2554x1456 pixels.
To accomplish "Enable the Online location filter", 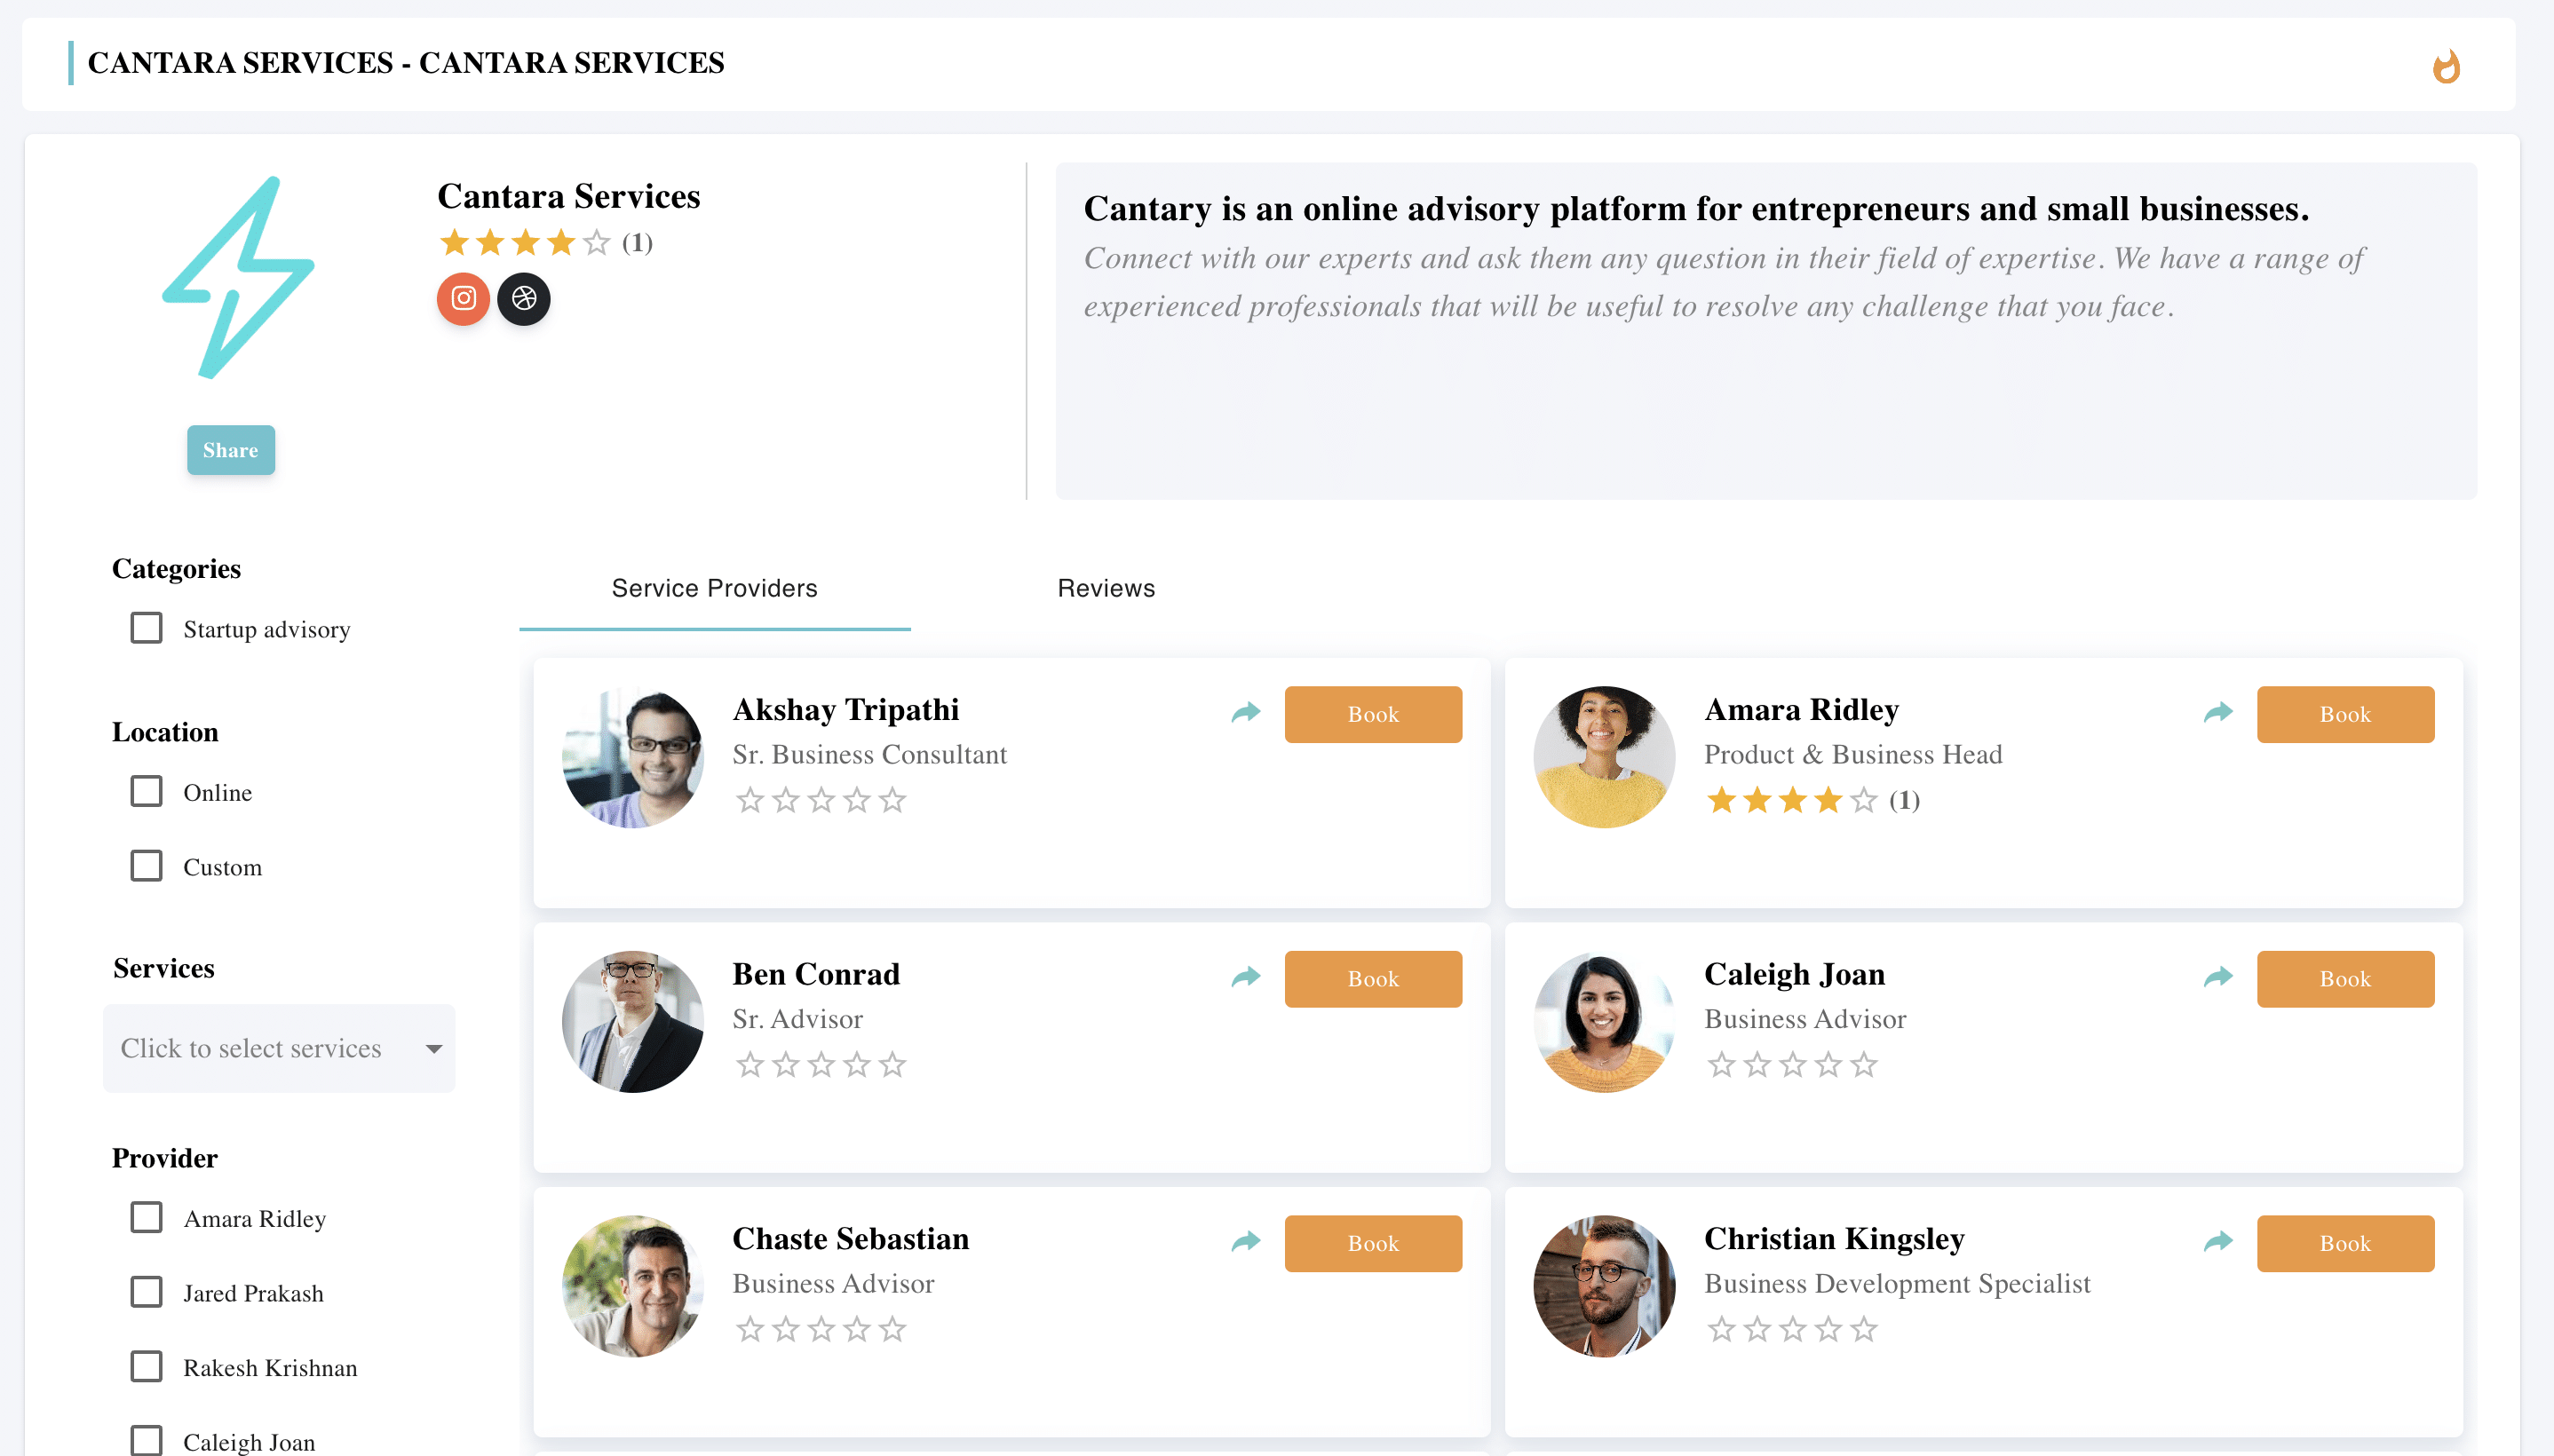I will tap(146, 791).
